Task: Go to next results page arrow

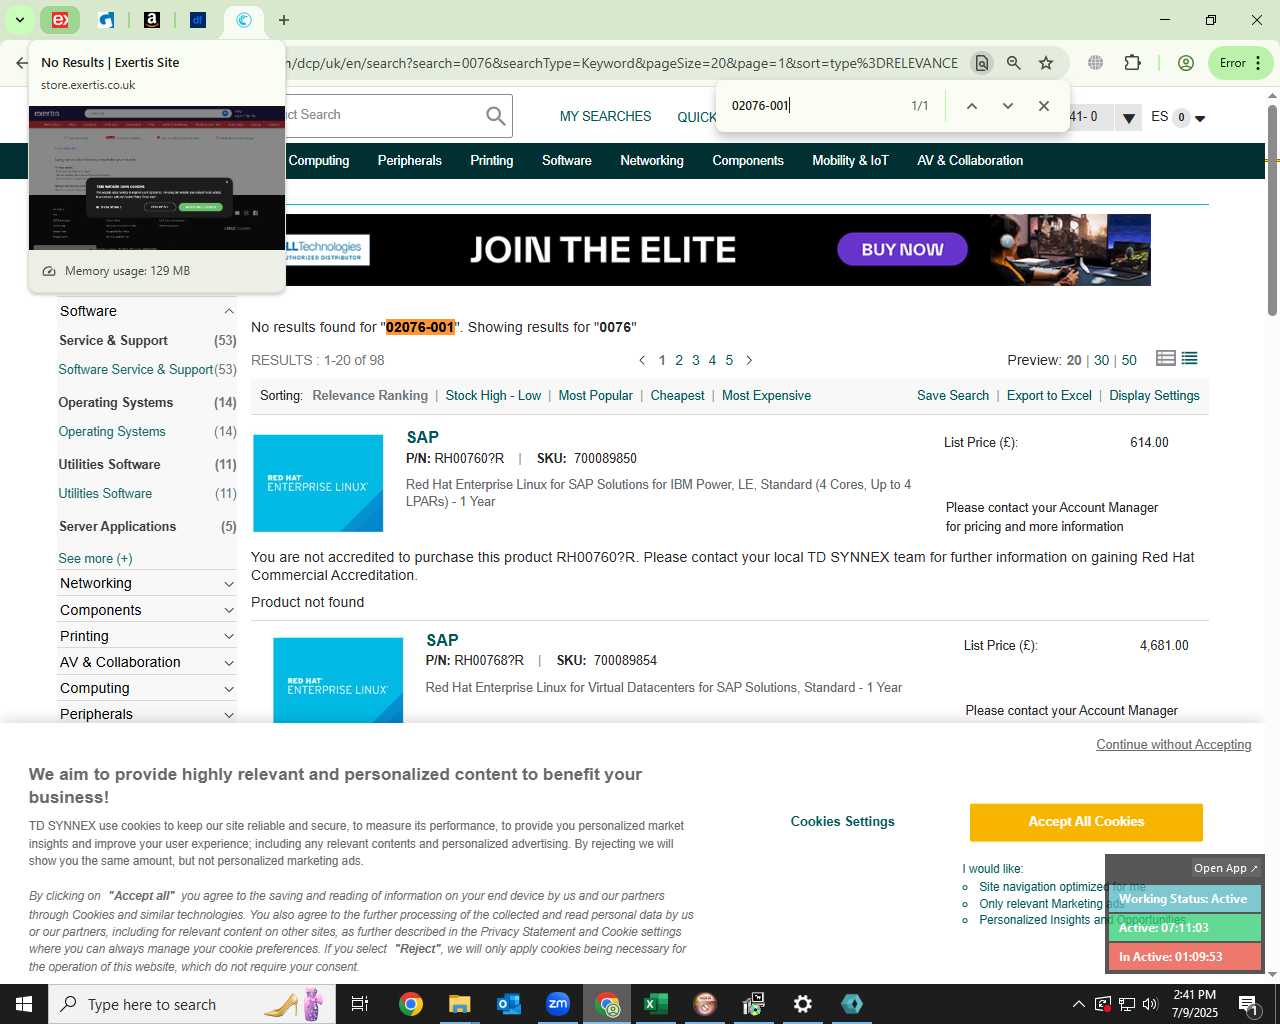Action: (749, 360)
